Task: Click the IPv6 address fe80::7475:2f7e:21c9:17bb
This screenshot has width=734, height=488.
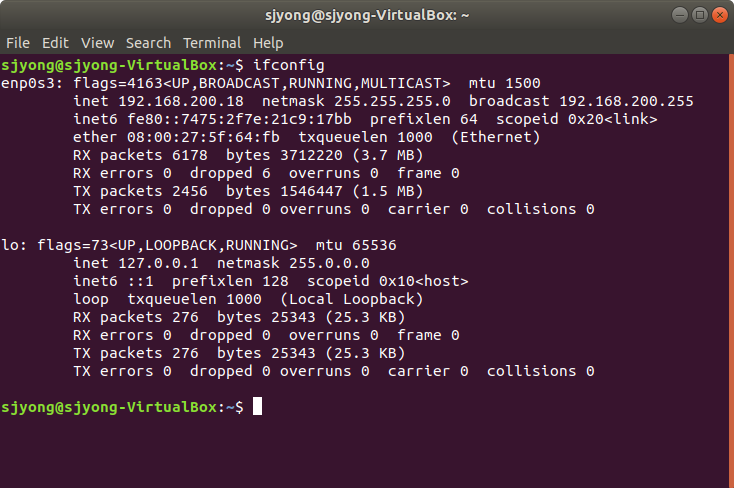Action: click(x=239, y=119)
